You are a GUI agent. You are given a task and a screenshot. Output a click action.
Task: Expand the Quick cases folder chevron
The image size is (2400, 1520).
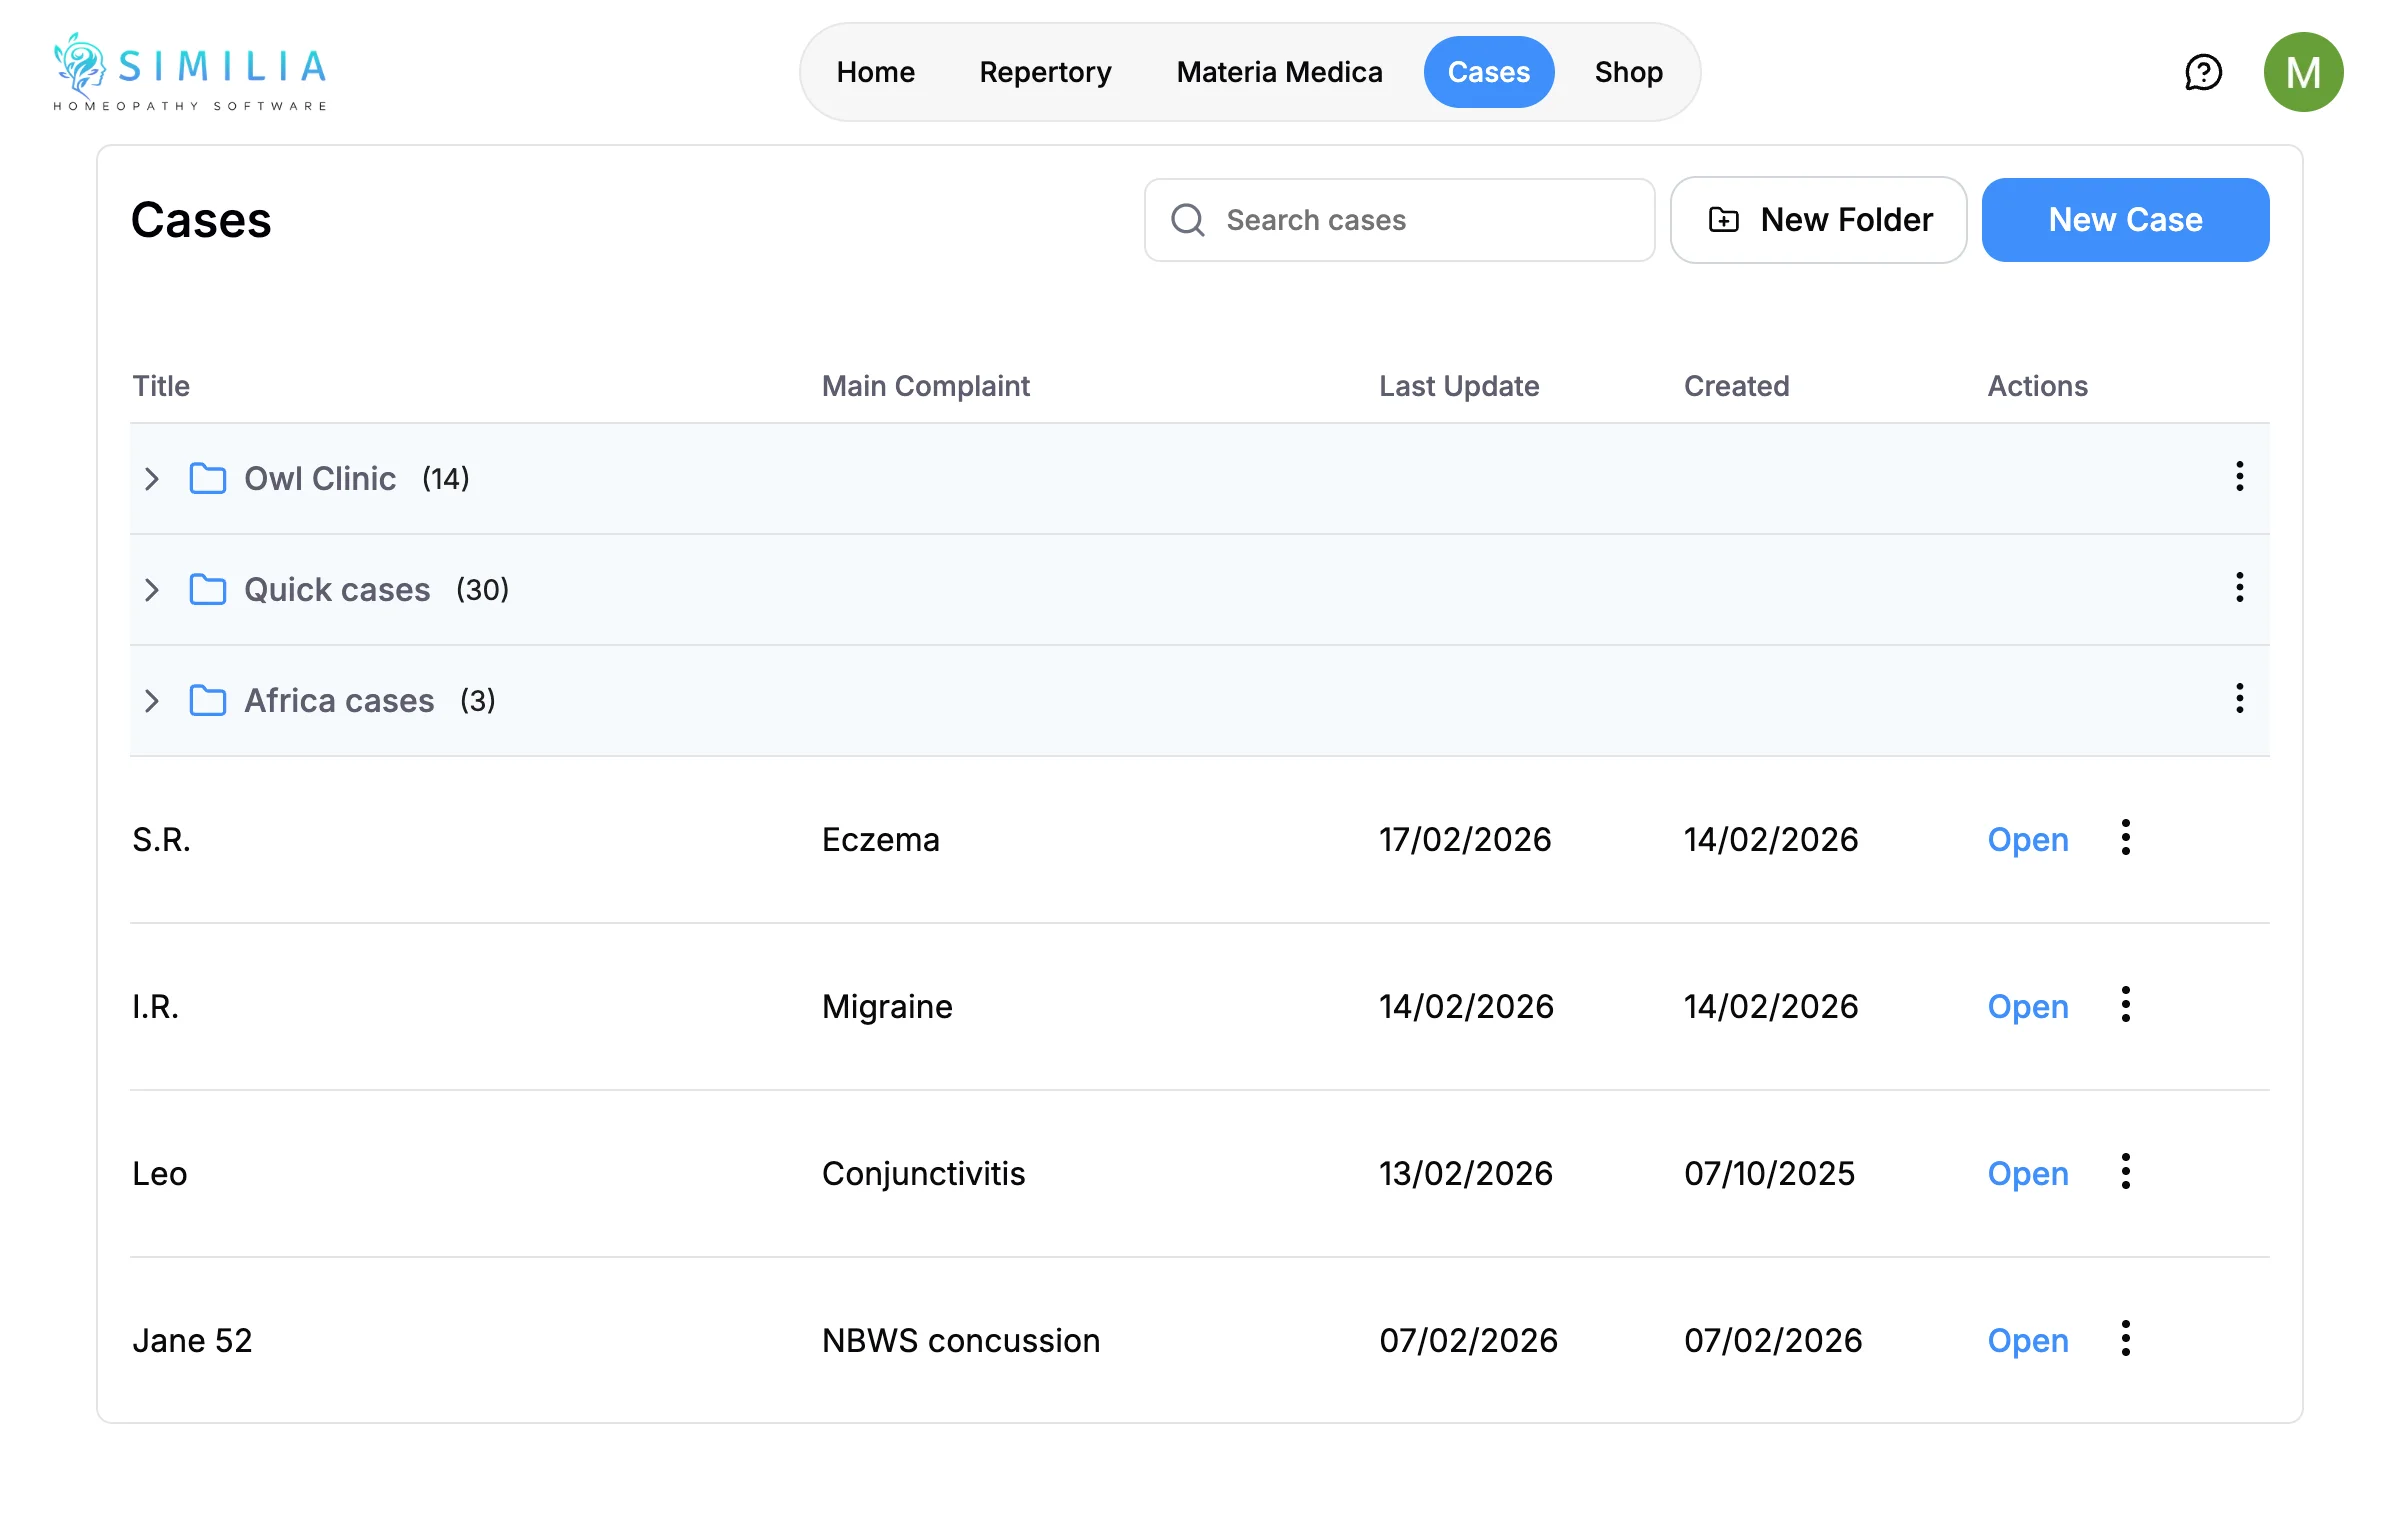coord(152,590)
